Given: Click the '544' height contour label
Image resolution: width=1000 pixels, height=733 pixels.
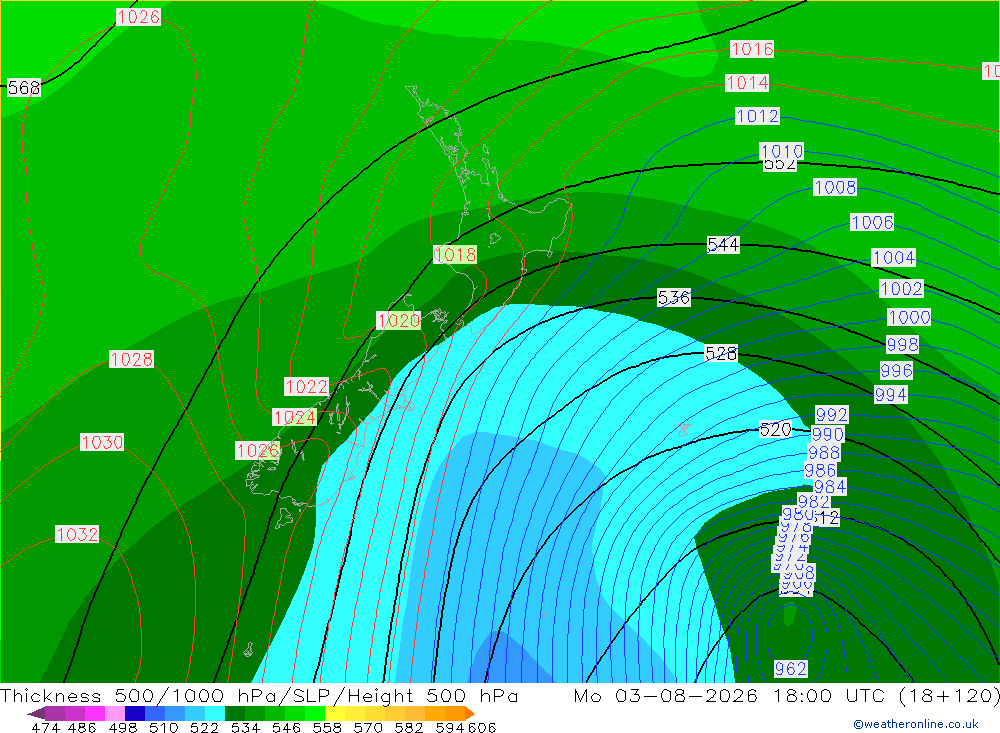Looking at the screenshot, I should (x=723, y=244).
